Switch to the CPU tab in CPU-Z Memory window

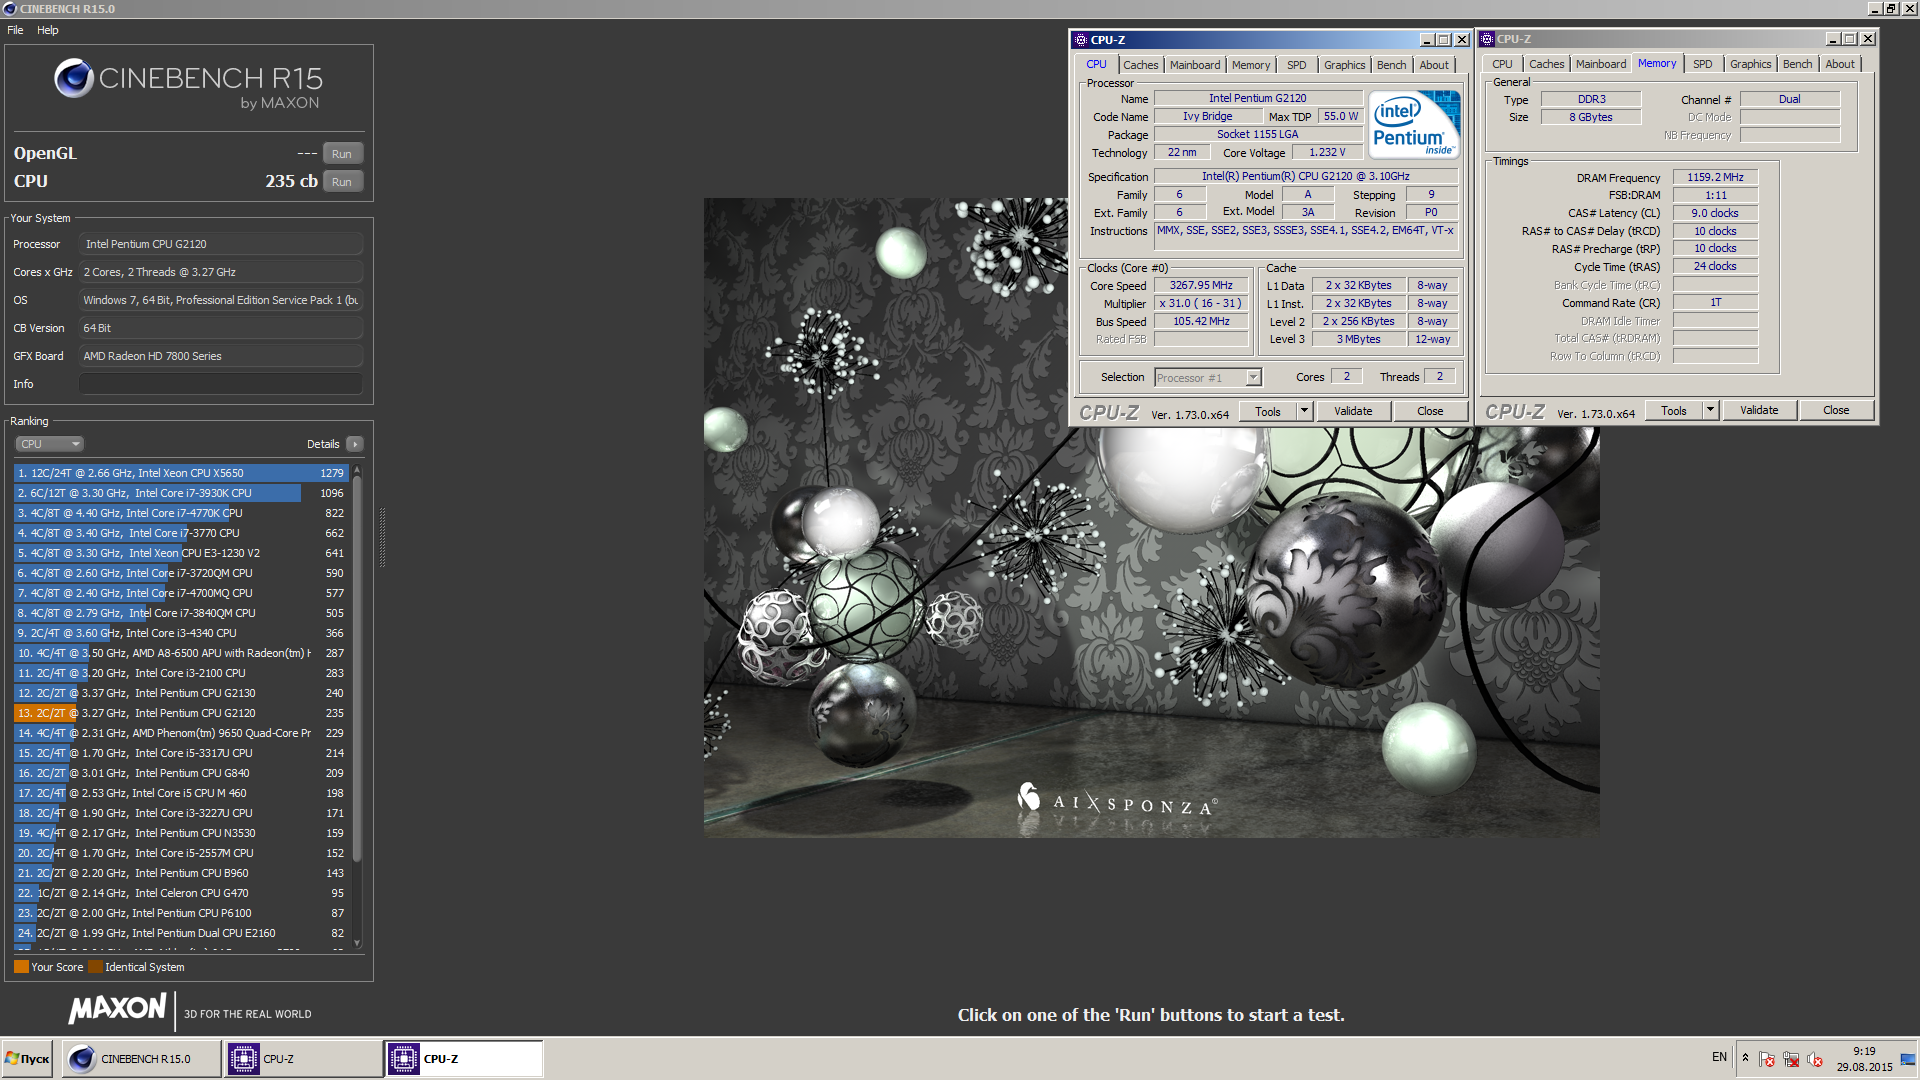tap(1503, 64)
